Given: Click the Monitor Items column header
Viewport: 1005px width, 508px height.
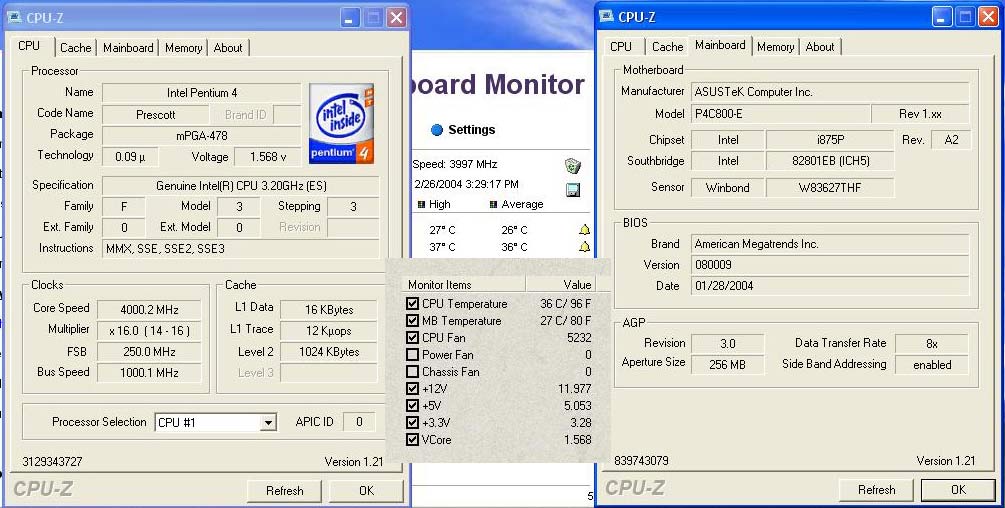Looking at the screenshot, I should [x=465, y=284].
